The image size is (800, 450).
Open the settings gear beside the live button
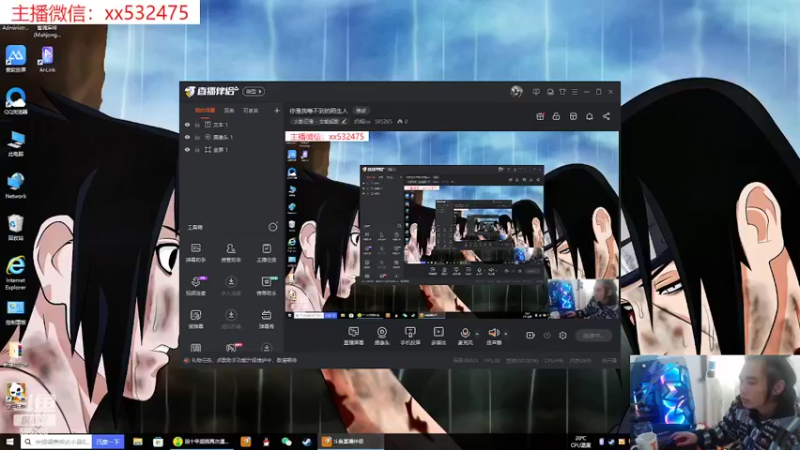tap(563, 335)
